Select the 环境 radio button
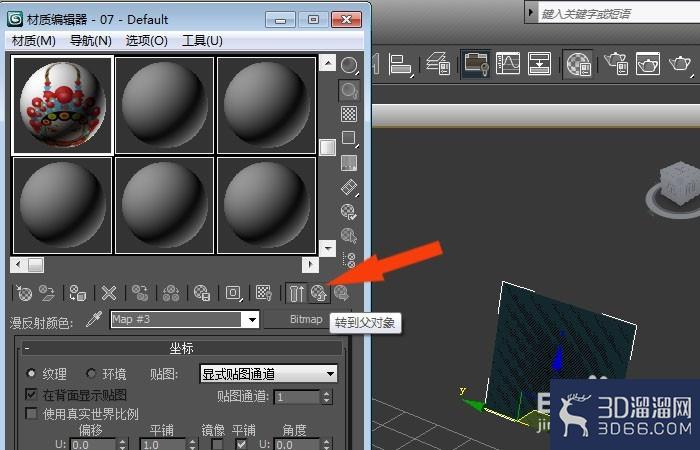 pos(91,373)
